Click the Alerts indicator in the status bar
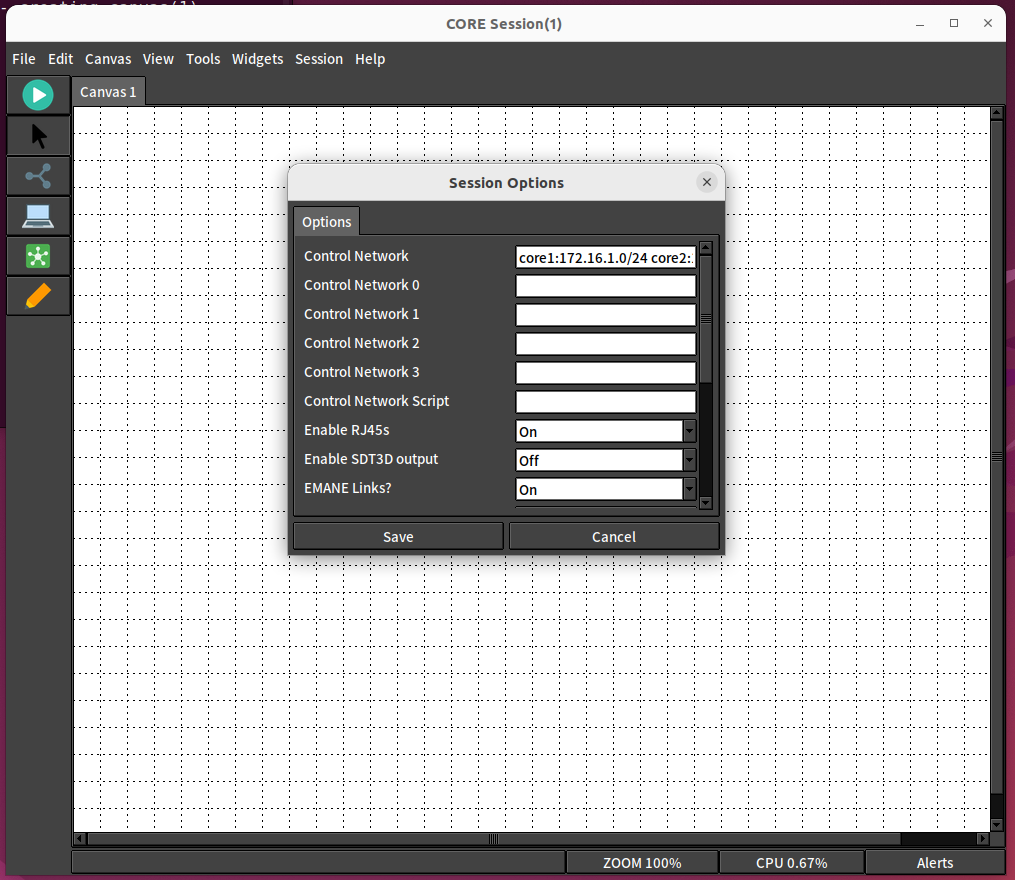 tap(934, 862)
